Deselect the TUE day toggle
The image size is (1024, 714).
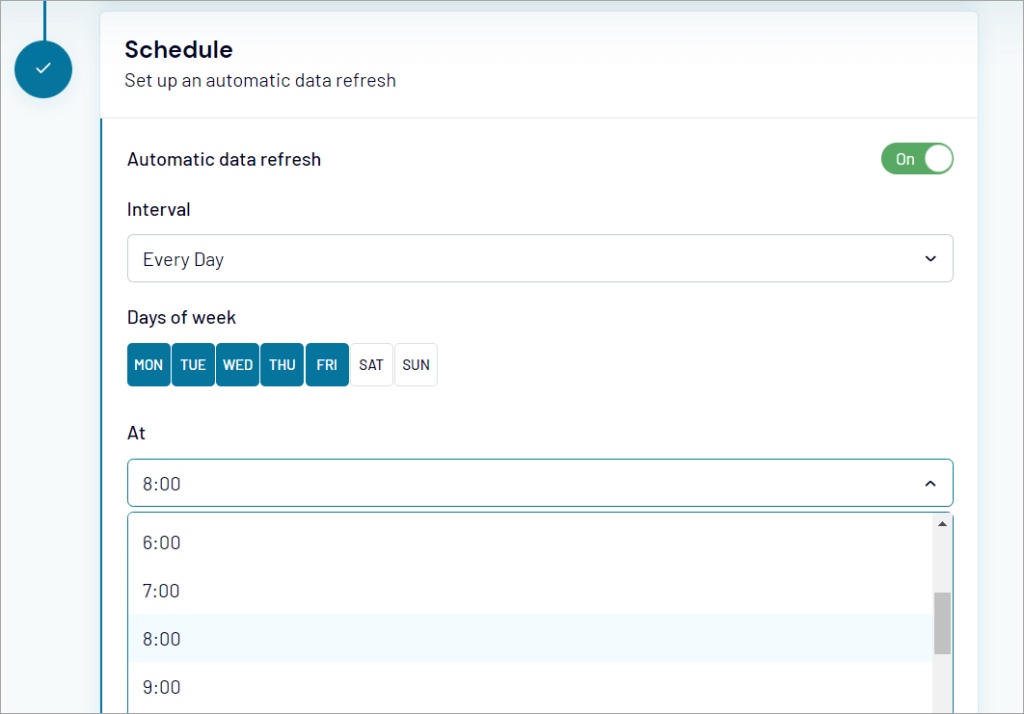[192, 364]
